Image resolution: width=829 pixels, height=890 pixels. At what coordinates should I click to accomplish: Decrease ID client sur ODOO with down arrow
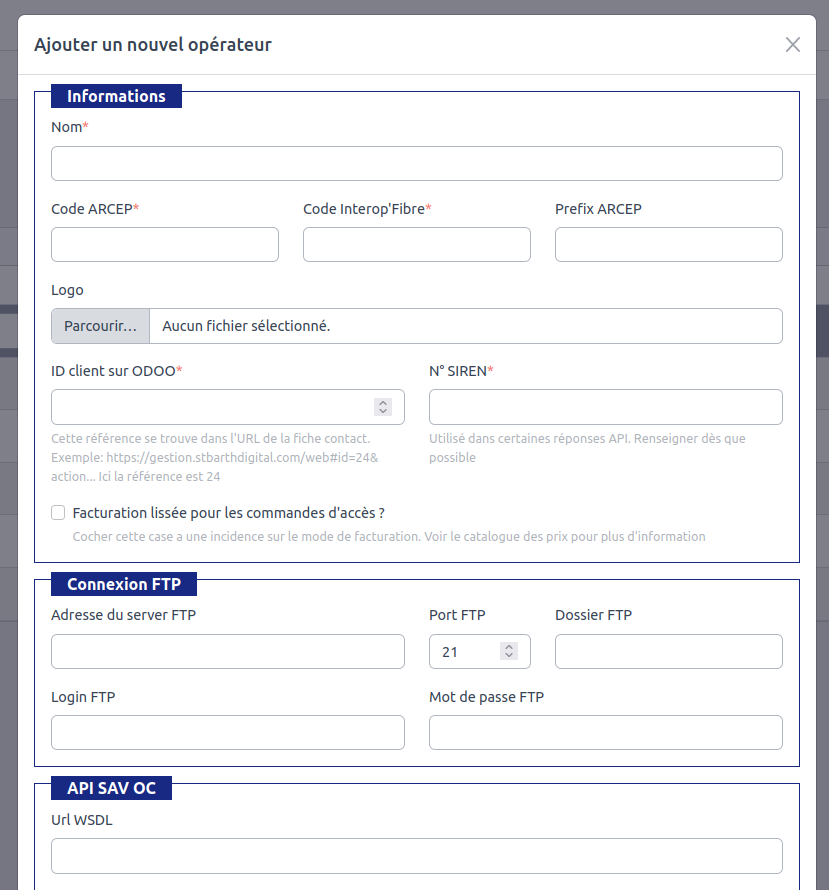tap(383, 411)
